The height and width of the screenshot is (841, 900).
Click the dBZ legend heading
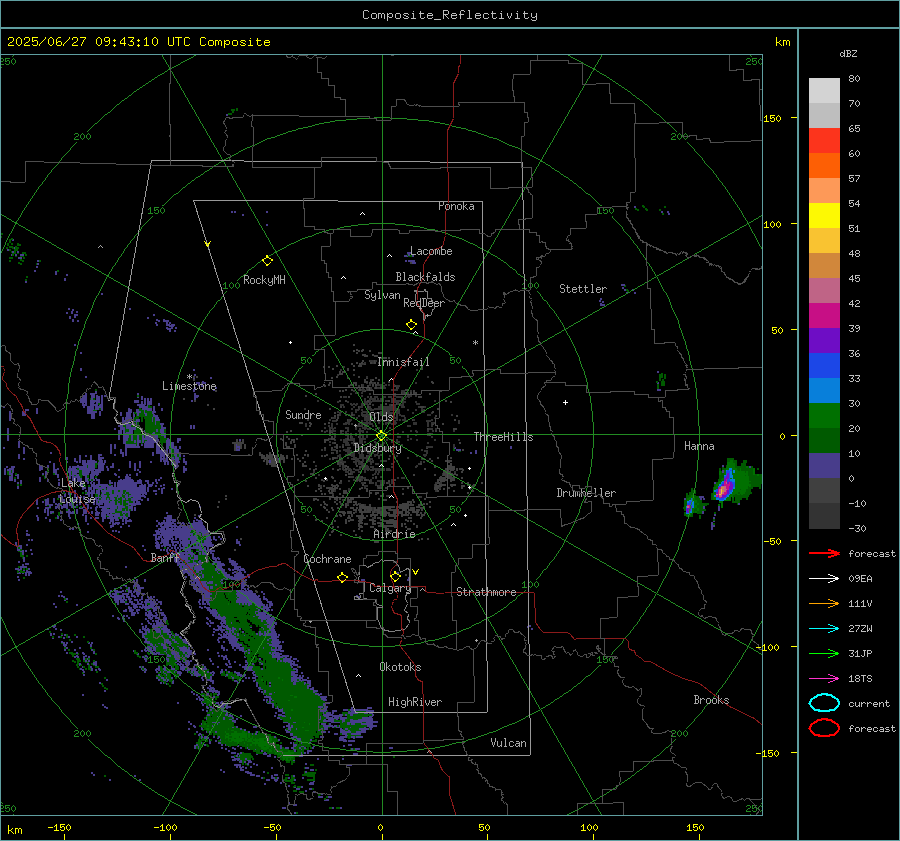click(x=848, y=53)
